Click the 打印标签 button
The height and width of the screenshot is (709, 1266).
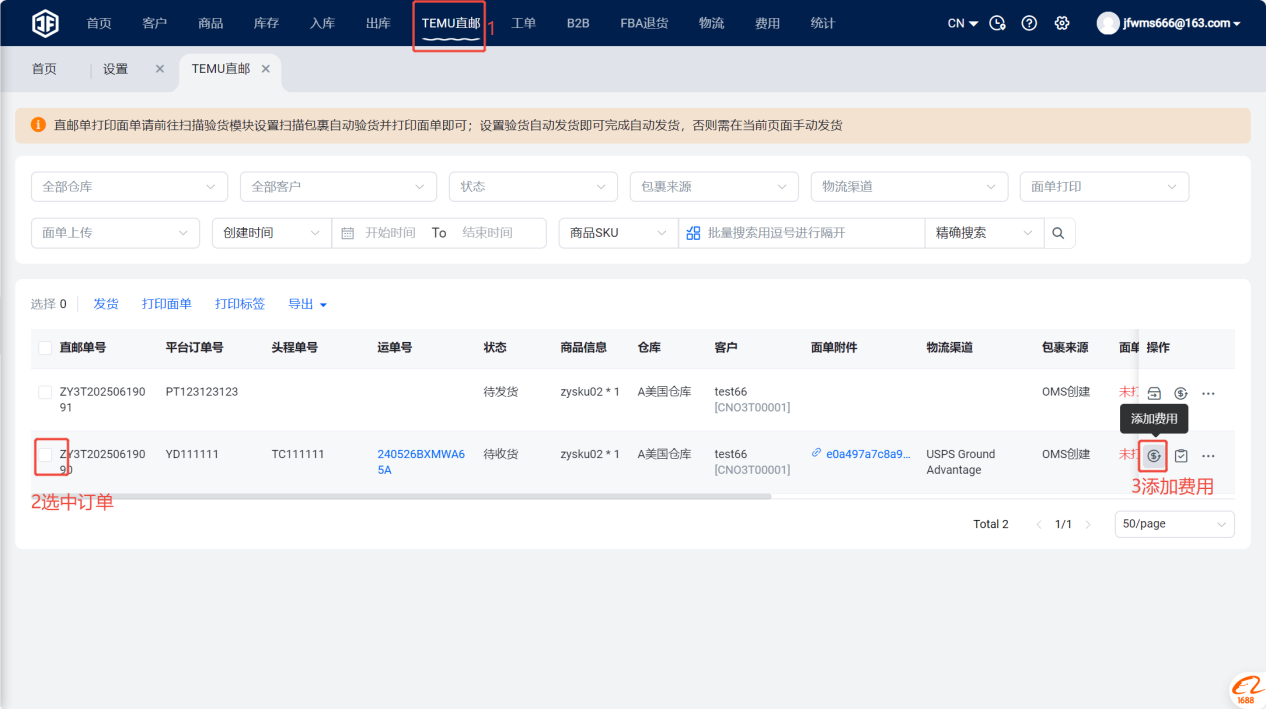pos(240,304)
